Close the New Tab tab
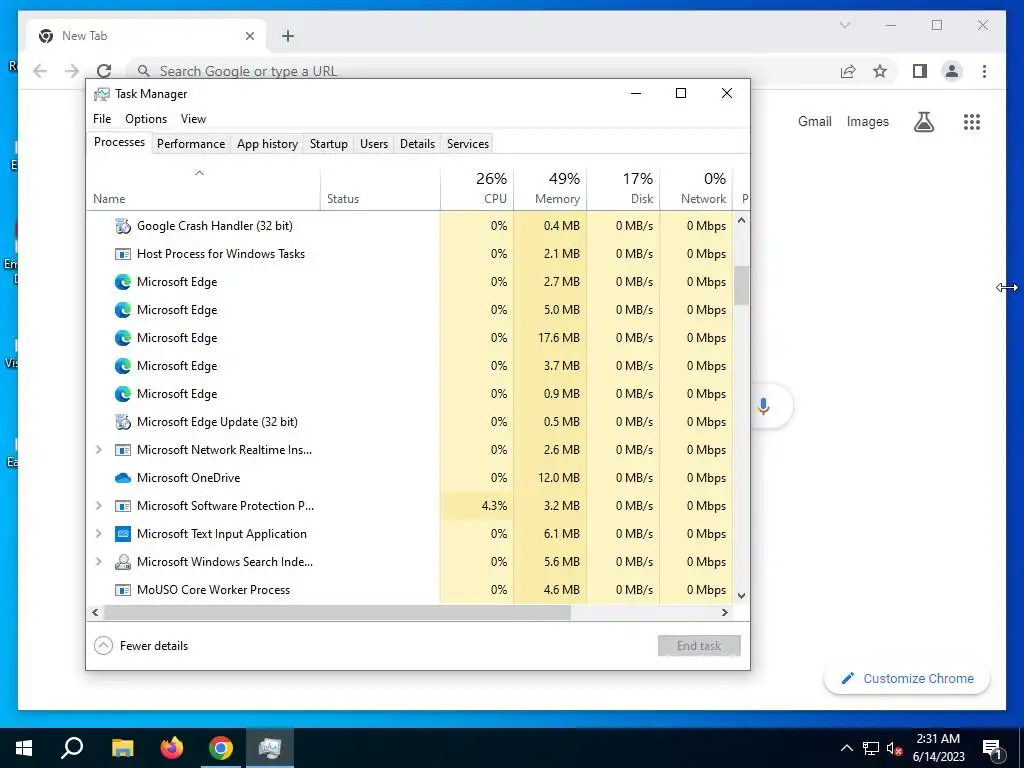Image resolution: width=1024 pixels, height=768 pixels. [x=249, y=36]
